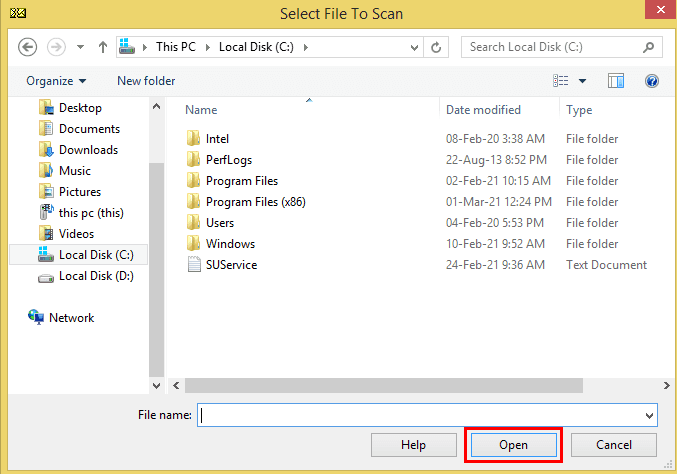Click the Cancel button

[614, 445]
